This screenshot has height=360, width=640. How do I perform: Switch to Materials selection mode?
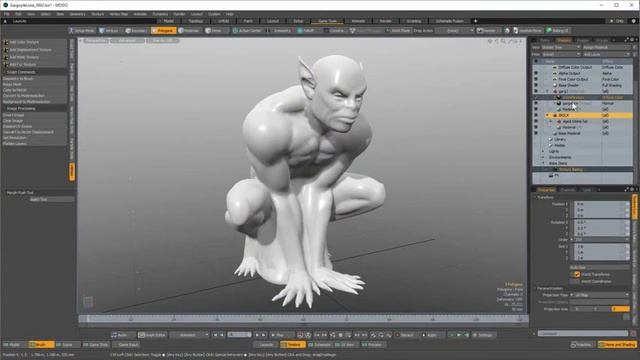click(189, 31)
